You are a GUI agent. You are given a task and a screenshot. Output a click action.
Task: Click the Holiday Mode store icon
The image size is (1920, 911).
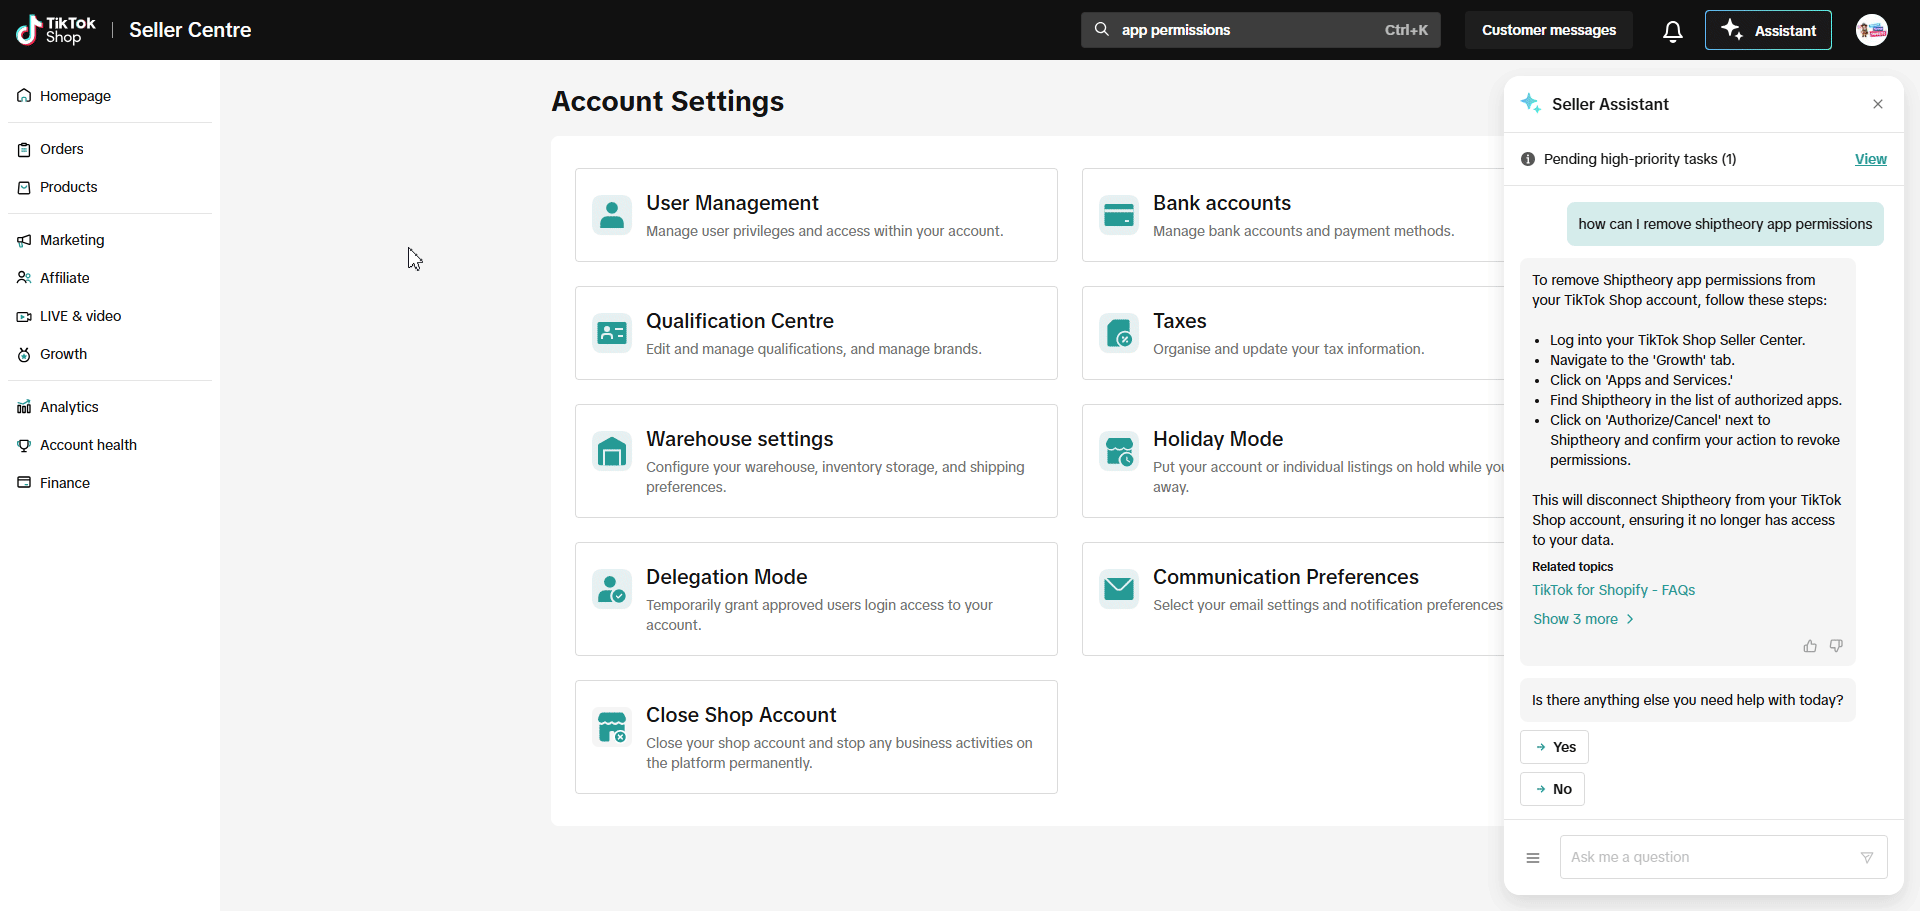[x=1119, y=451]
